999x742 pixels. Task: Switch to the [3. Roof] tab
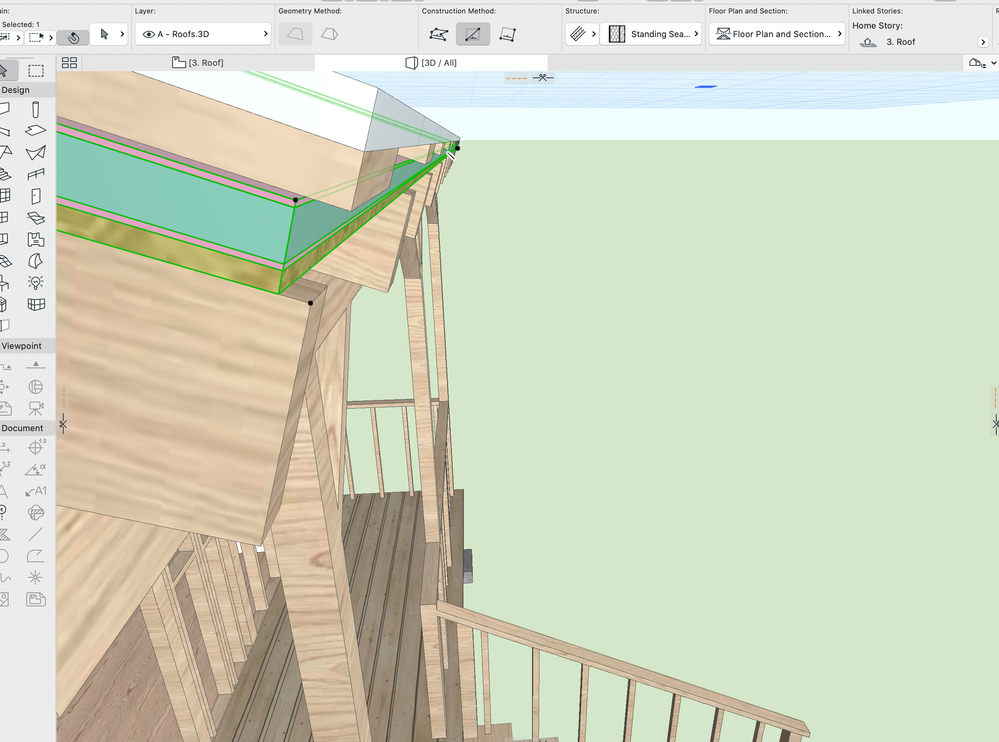pyautogui.click(x=198, y=63)
